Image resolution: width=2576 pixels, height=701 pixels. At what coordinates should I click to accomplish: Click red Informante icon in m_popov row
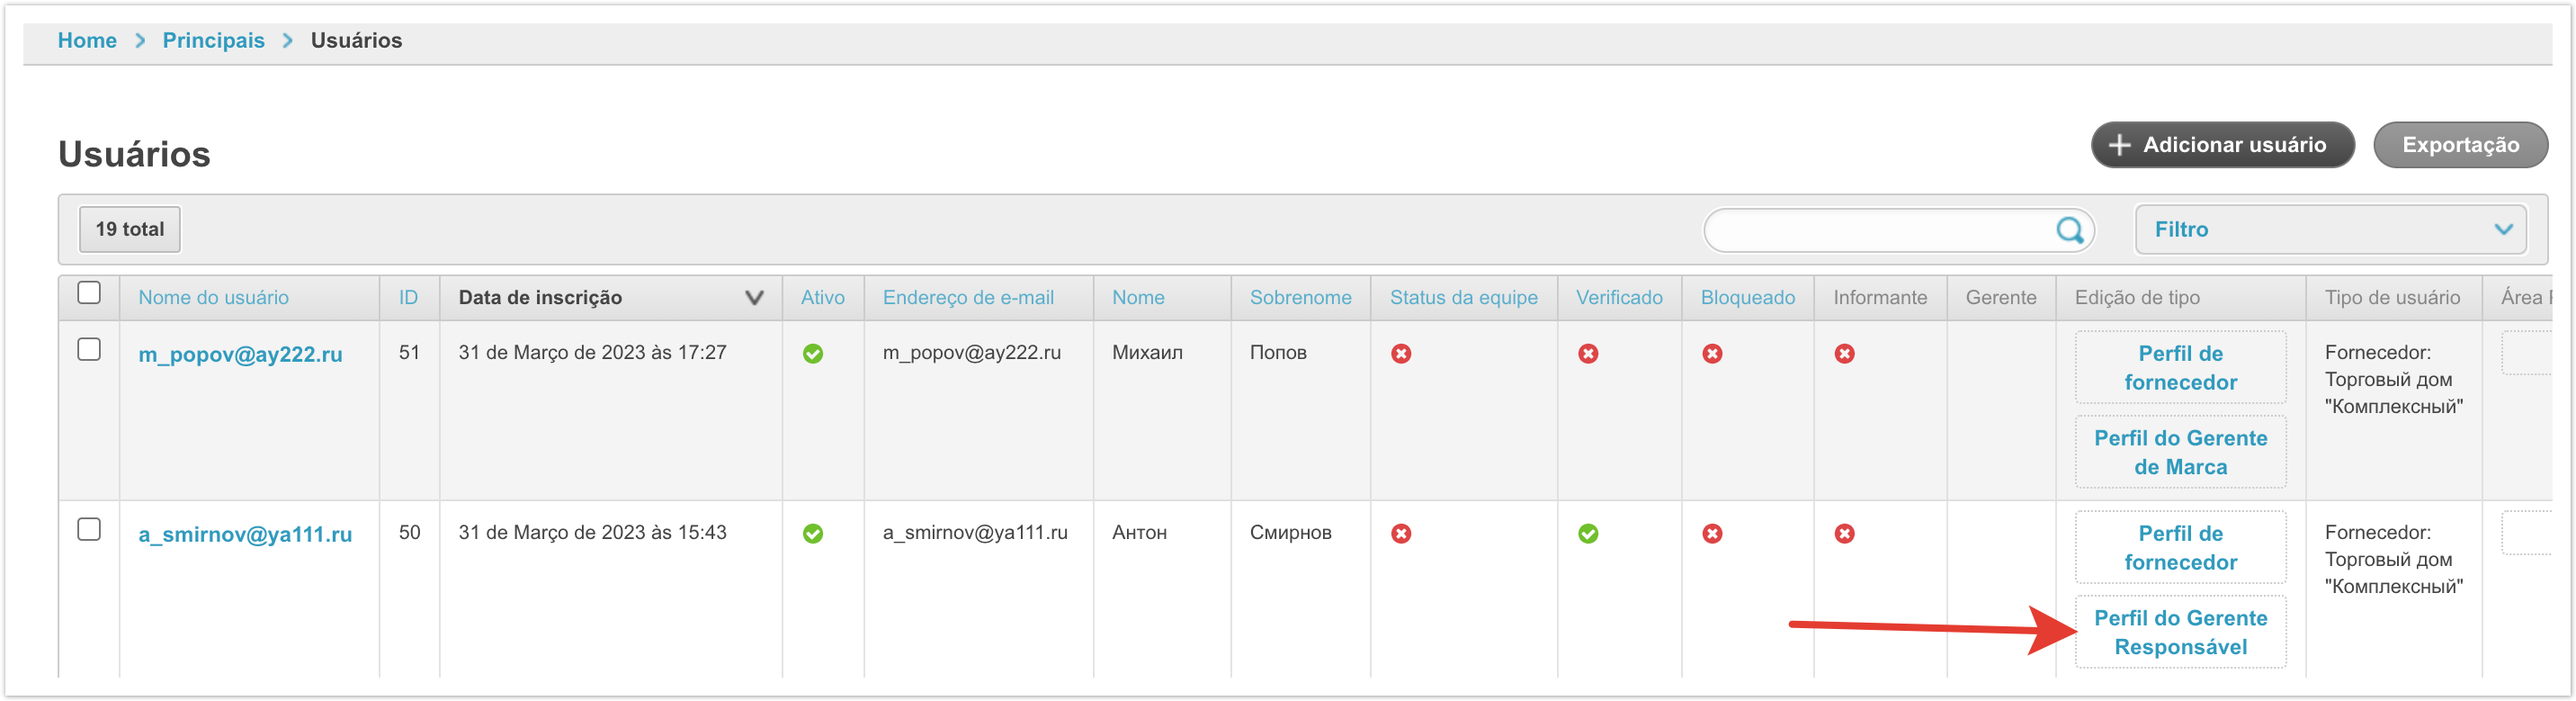click(1844, 354)
